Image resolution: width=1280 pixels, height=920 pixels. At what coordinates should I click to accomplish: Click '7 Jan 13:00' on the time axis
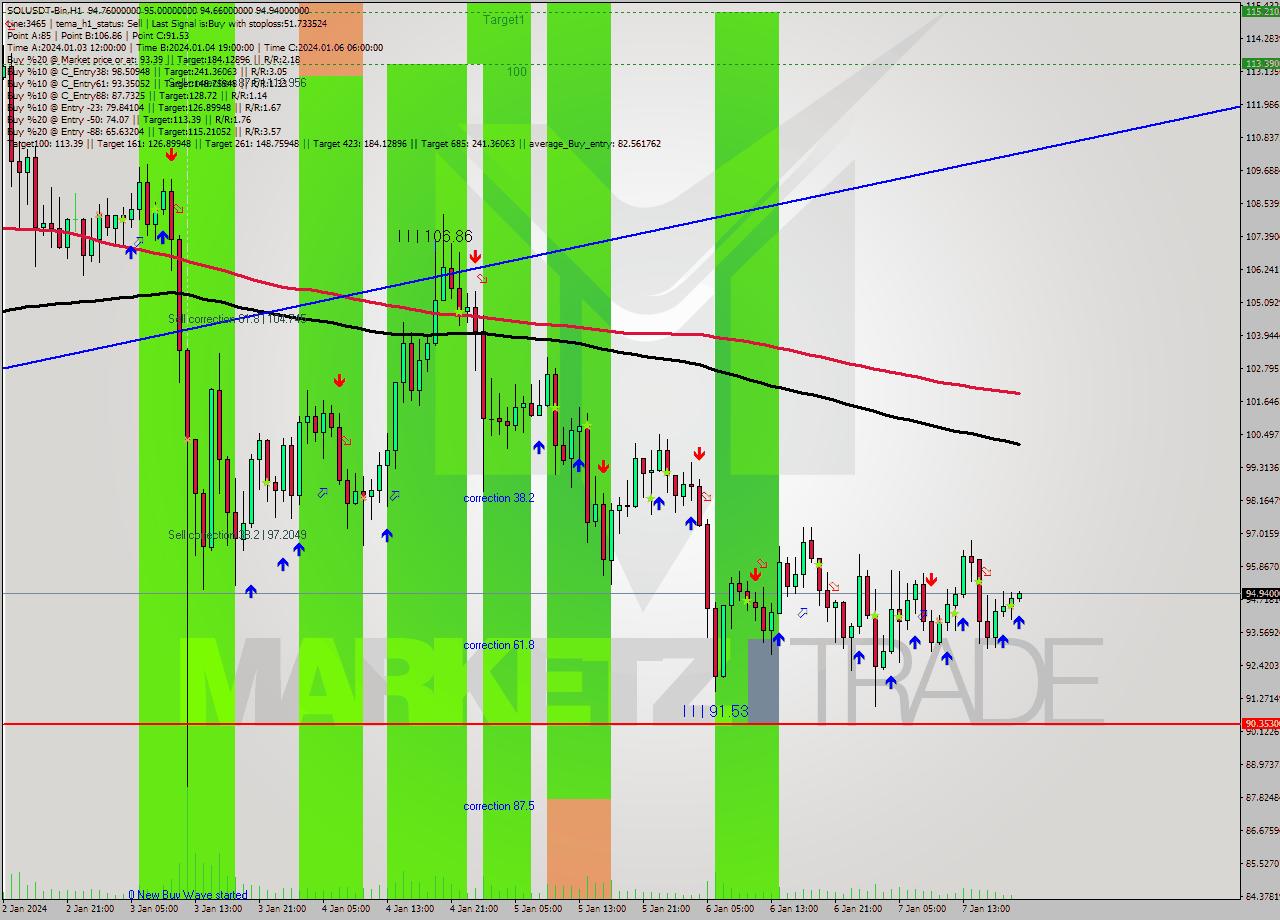pos(985,909)
